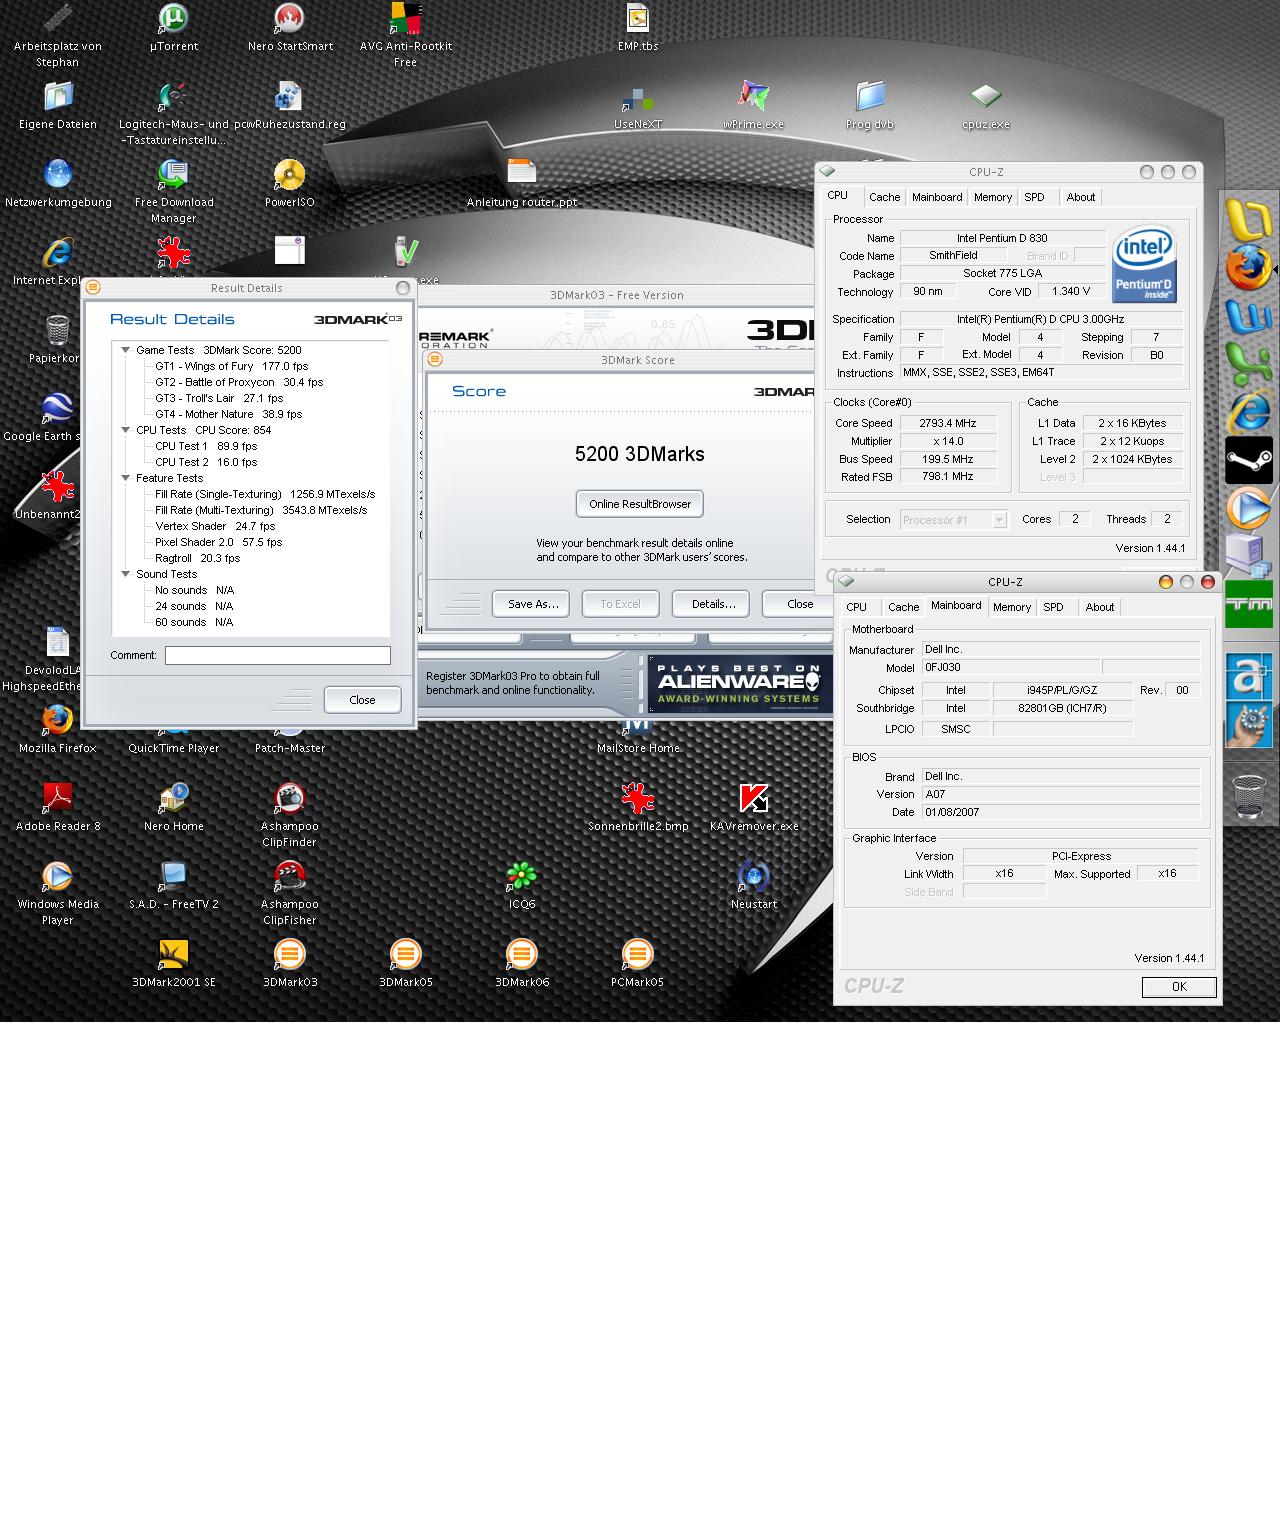The width and height of the screenshot is (1280, 1536).
Task: Click Close in the 3DMark Score window
Action: 798,604
